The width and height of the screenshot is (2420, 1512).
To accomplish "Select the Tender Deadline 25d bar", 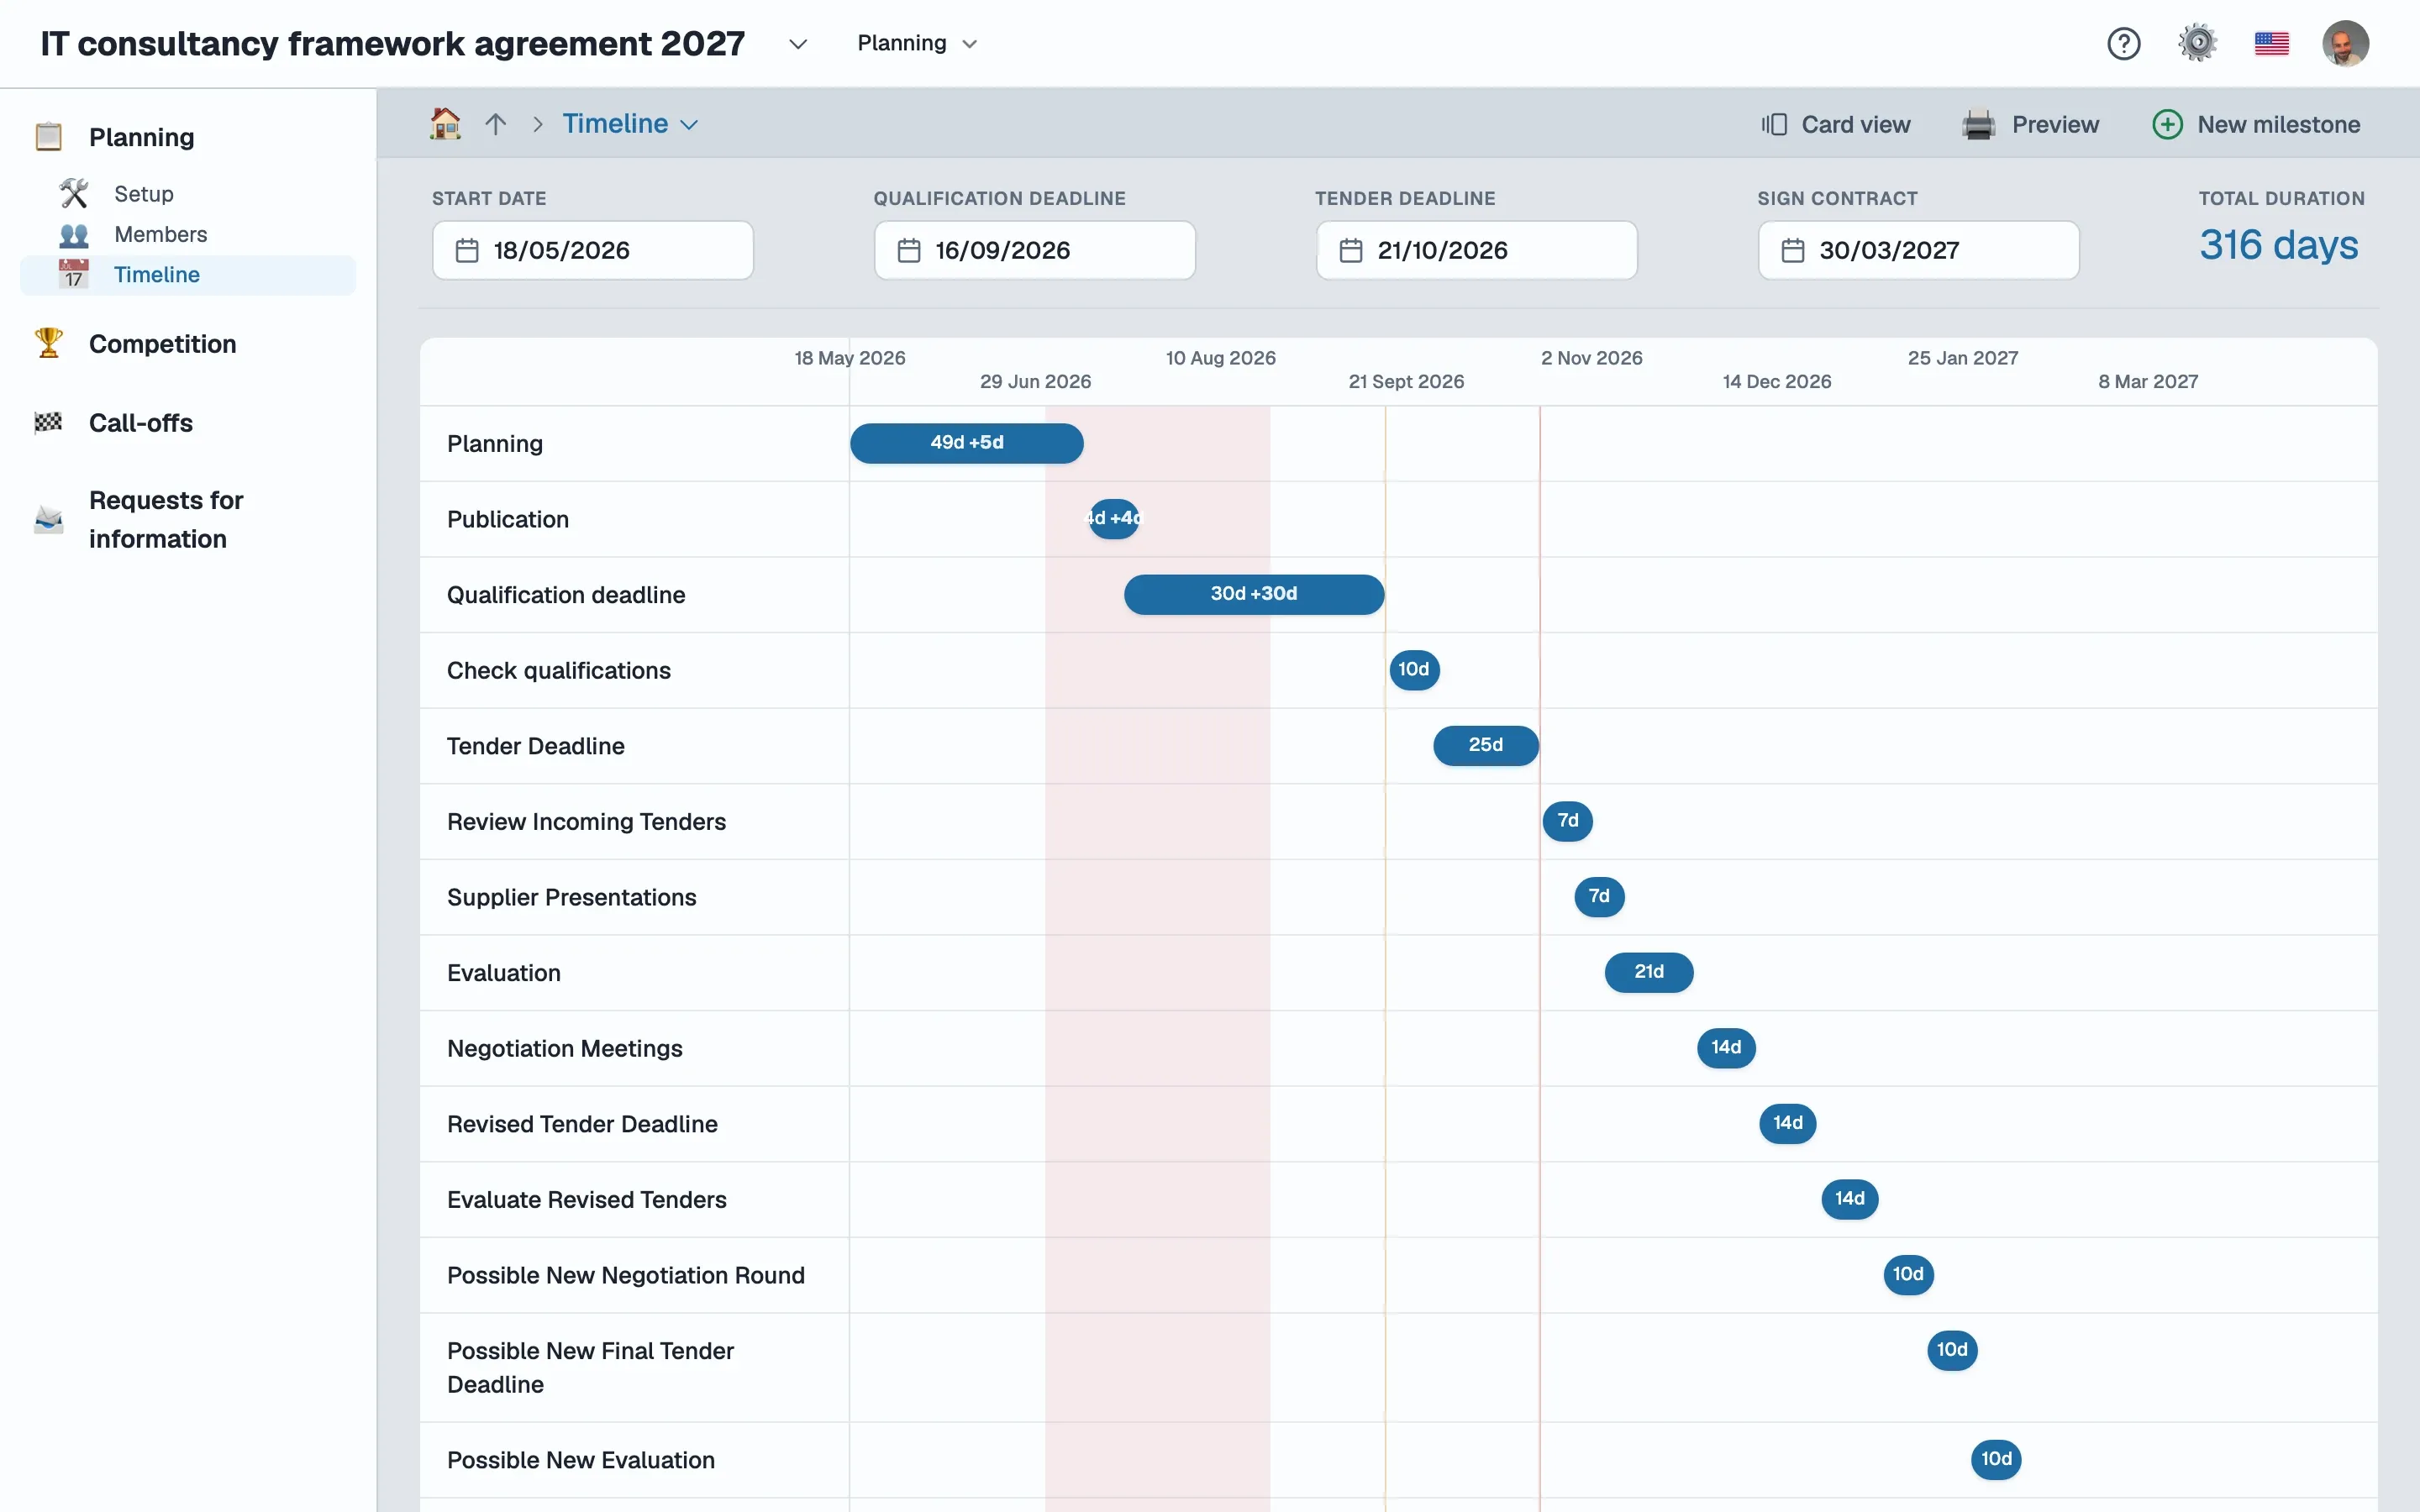I will pyautogui.click(x=1485, y=745).
